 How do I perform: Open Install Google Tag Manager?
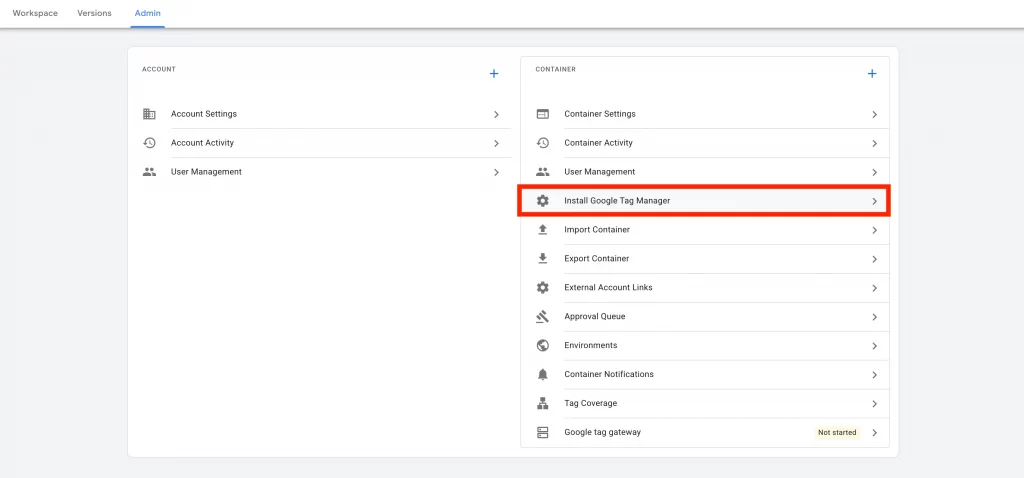(x=617, y=201)
